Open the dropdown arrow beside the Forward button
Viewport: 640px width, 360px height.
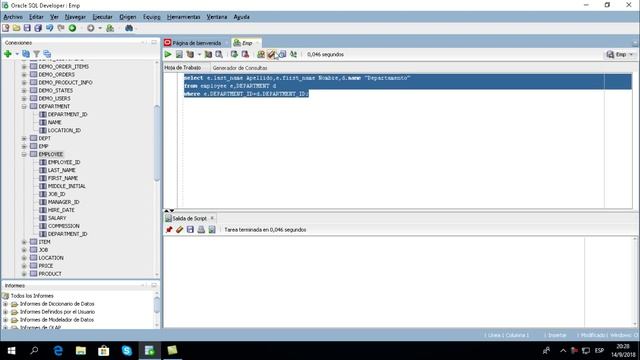pos(100,28)
